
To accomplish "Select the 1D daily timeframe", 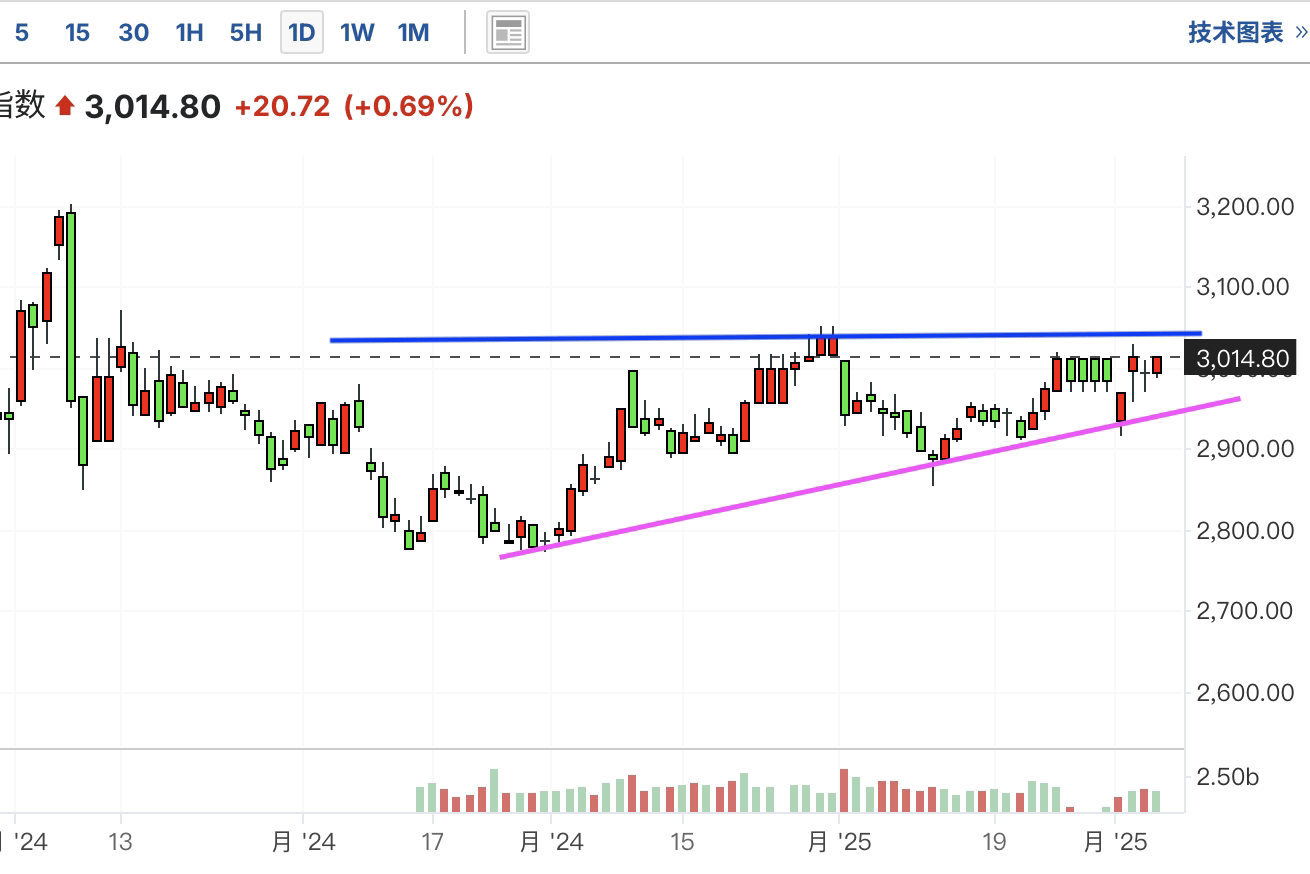I will click(301, 33).
